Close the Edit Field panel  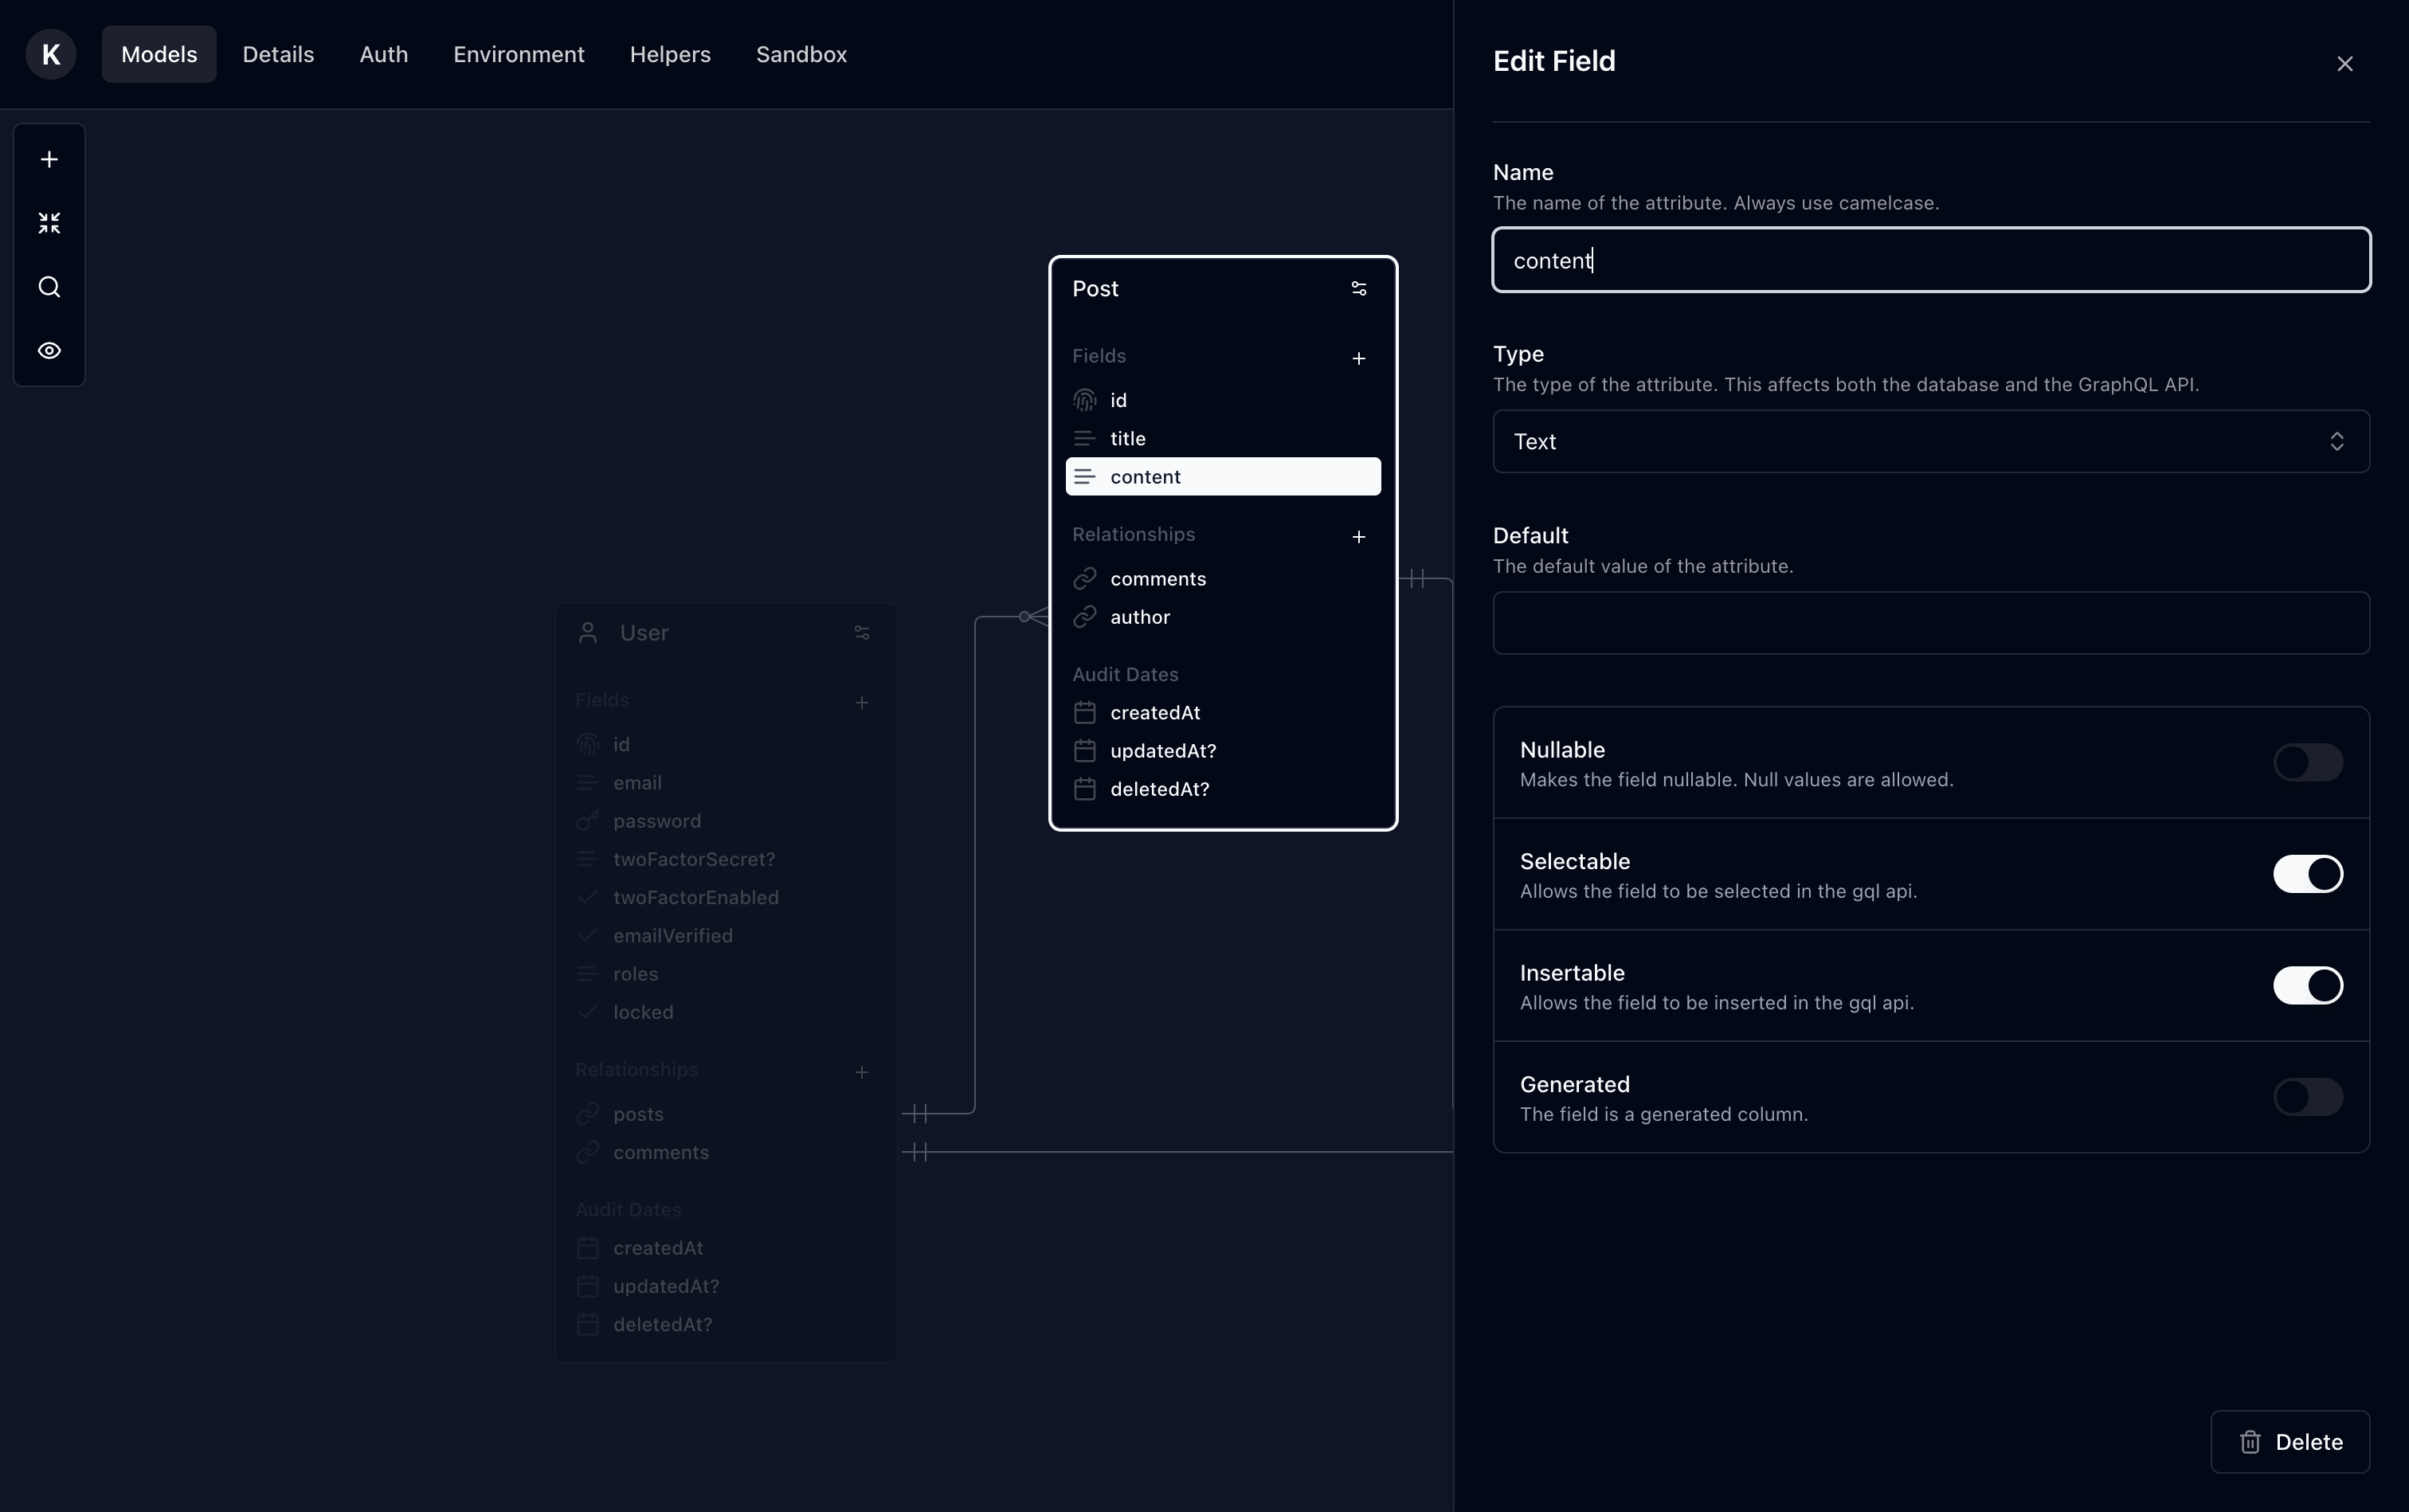pos(2344,64)
